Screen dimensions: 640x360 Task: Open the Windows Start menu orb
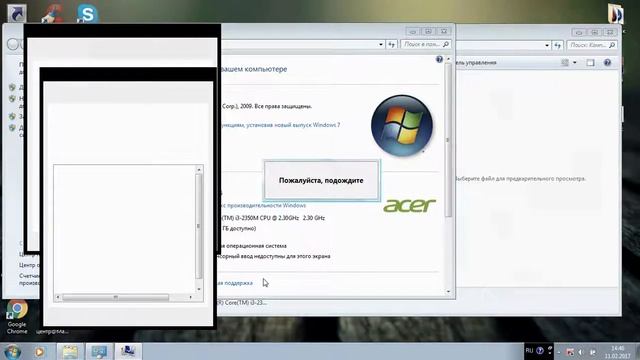coord(12,352)
